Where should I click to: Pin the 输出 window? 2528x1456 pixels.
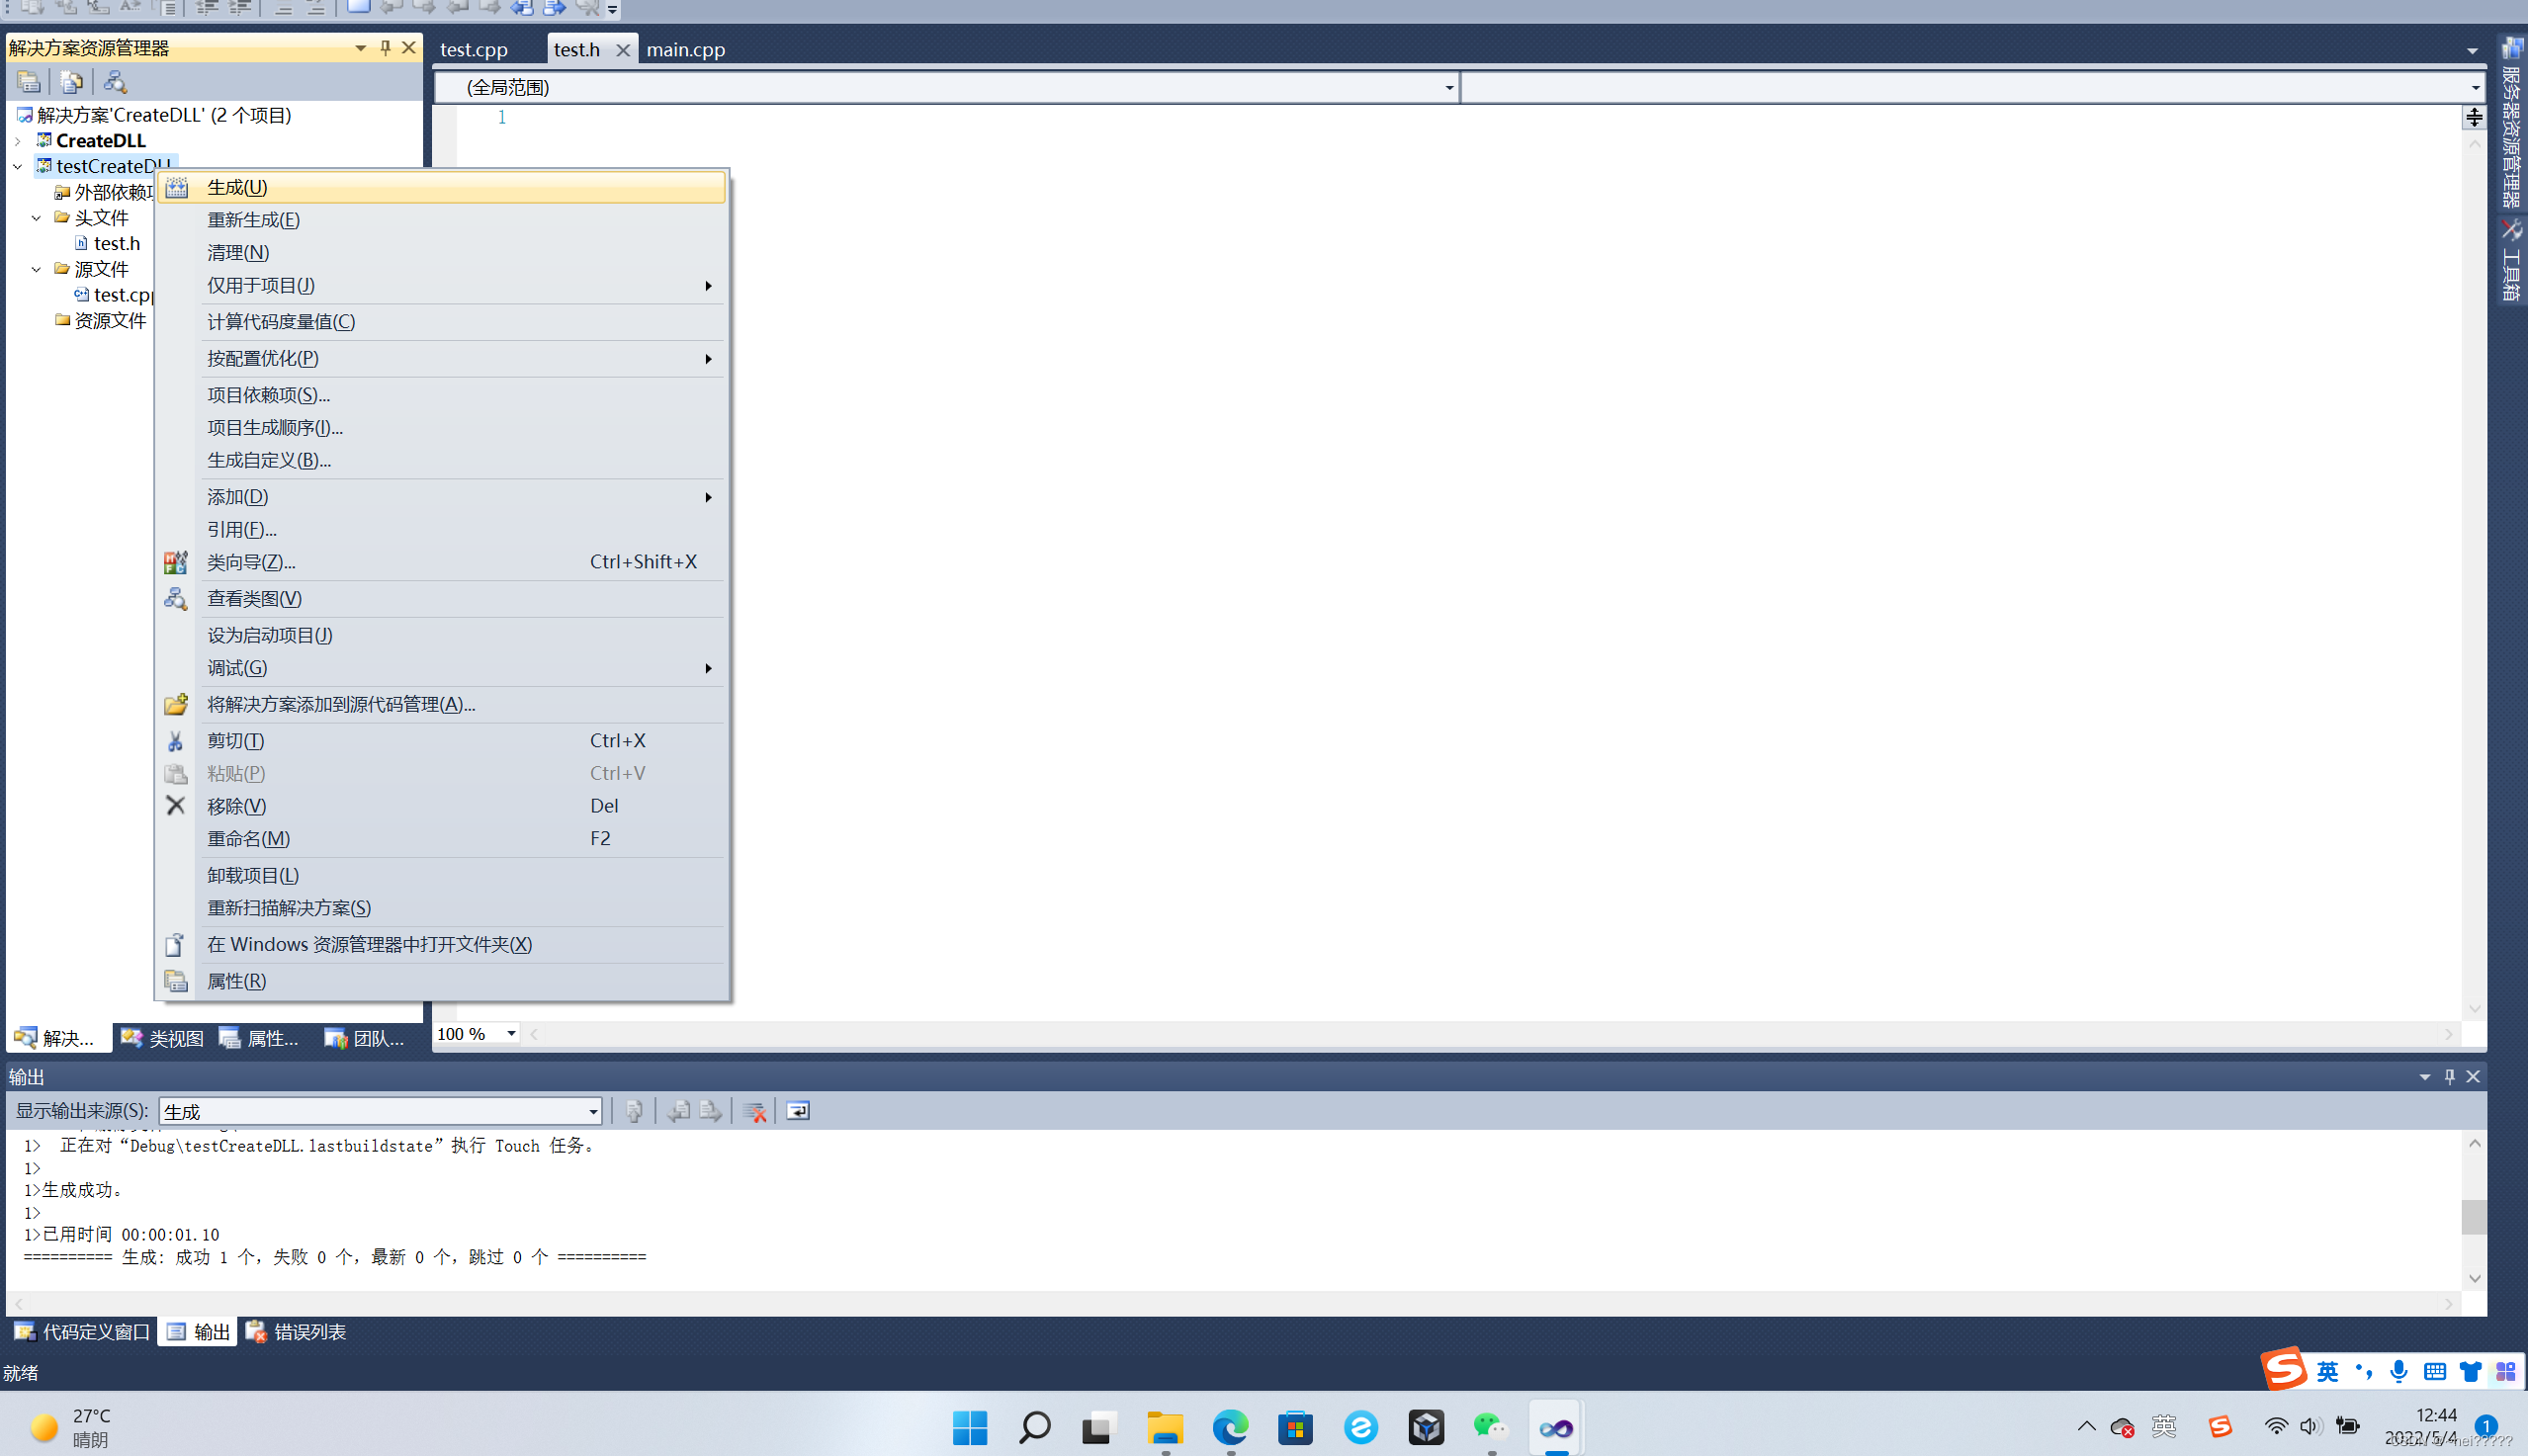tap(2449, 1076)
